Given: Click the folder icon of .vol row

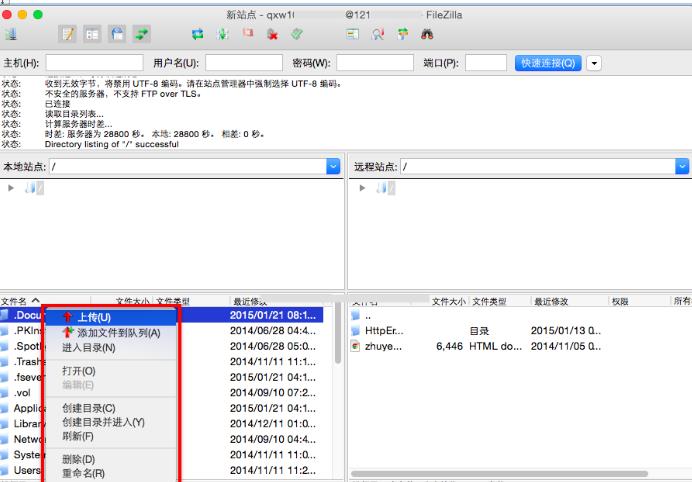Looking at the screenshot, I should (4, 392).
